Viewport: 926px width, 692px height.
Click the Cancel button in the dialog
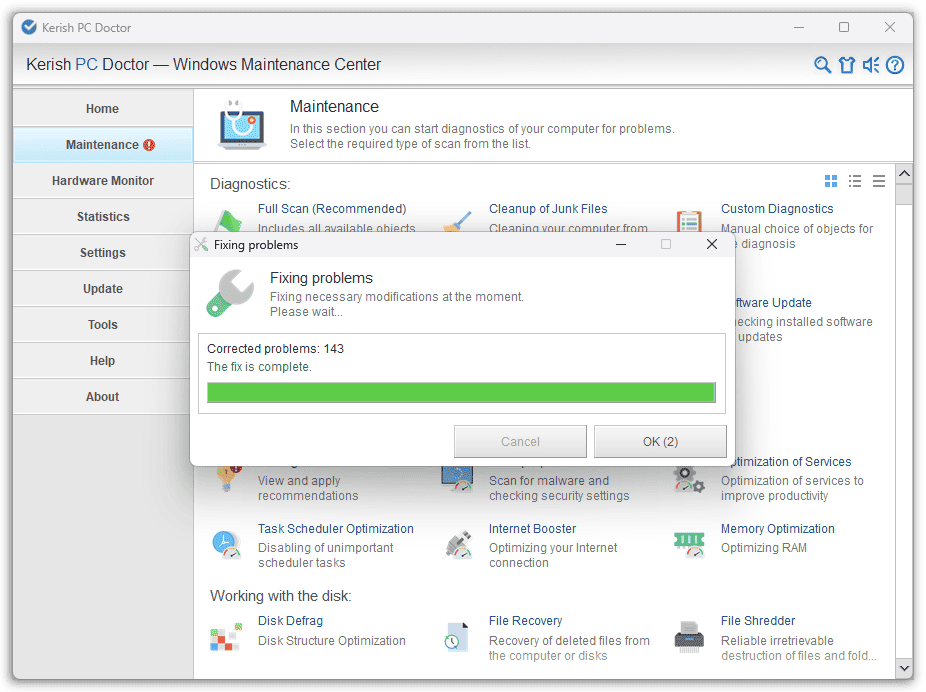tap(520, 442)
